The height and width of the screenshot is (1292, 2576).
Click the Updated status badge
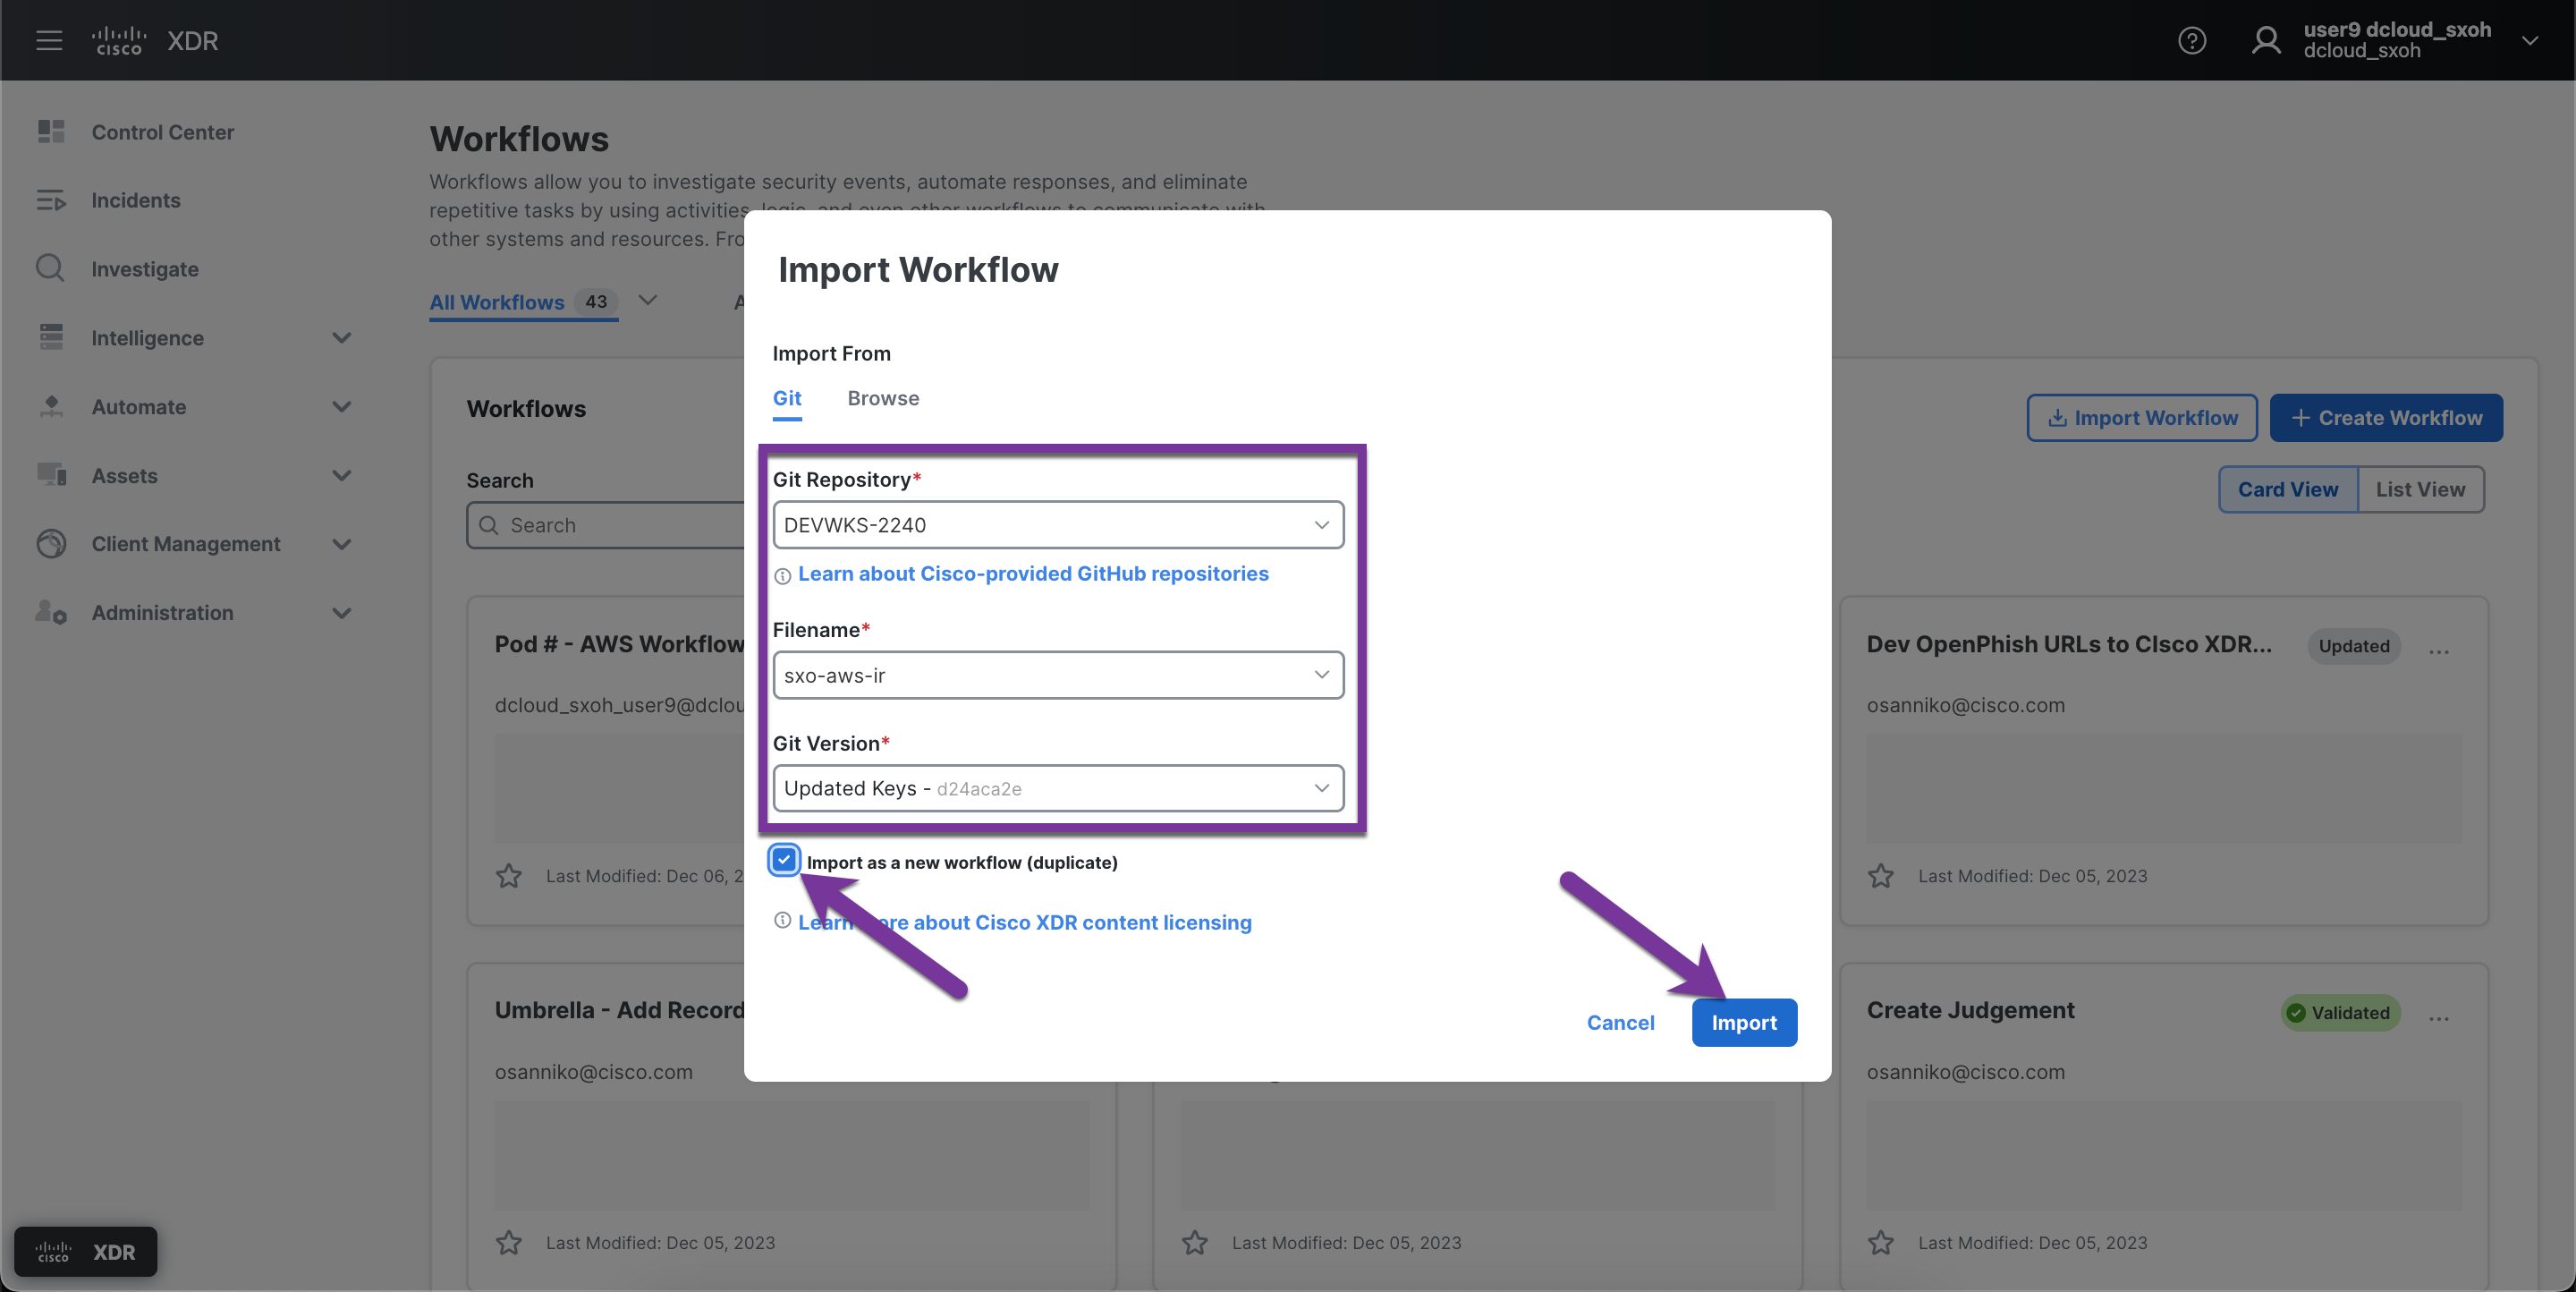[x=2354, y=646]
